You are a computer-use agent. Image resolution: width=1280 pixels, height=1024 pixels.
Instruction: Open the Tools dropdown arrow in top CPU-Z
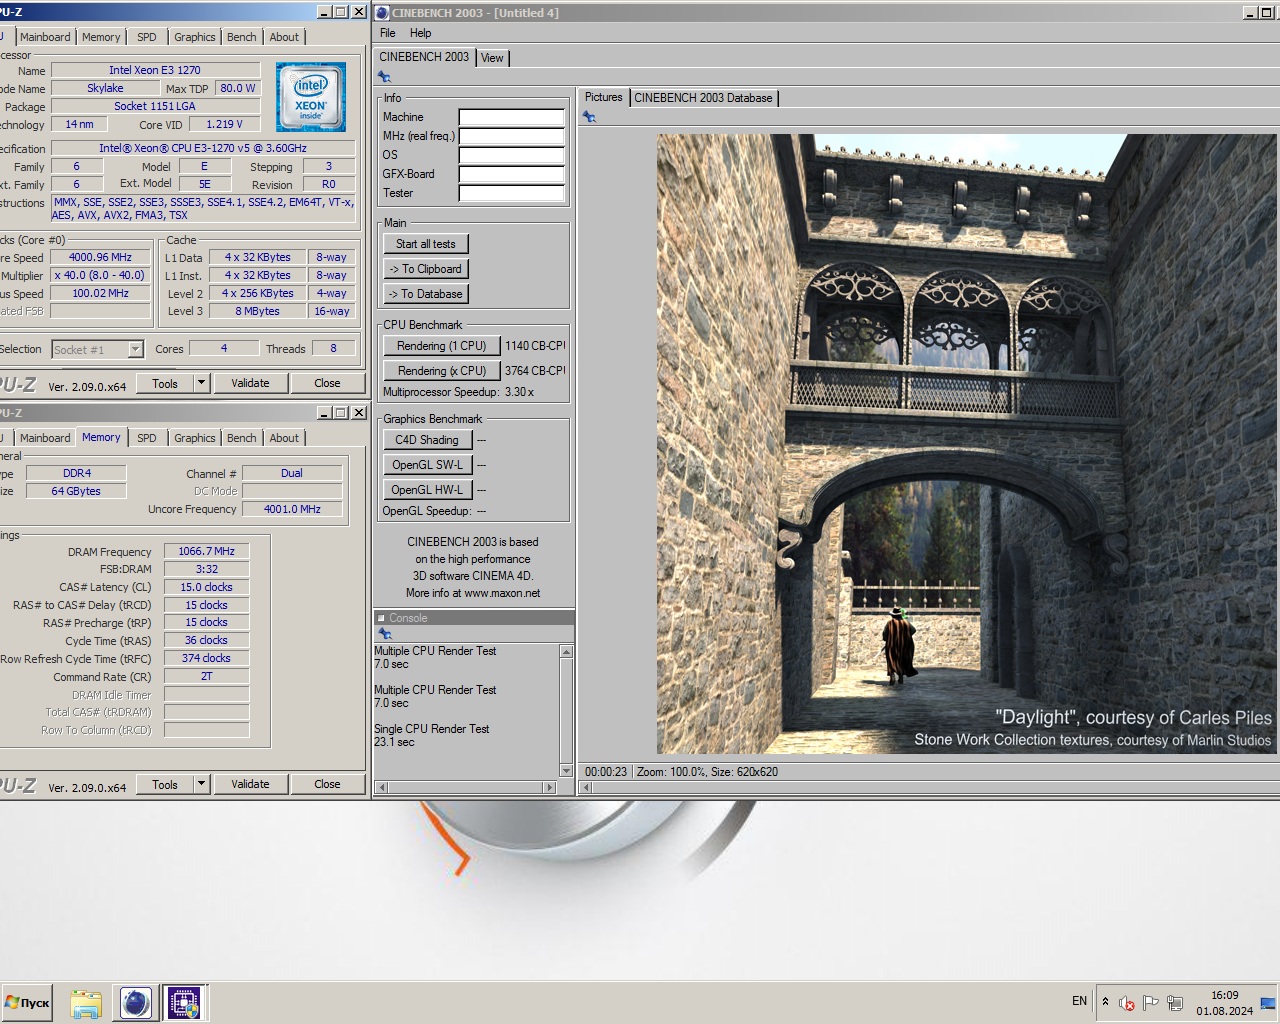tap(201, 383)
